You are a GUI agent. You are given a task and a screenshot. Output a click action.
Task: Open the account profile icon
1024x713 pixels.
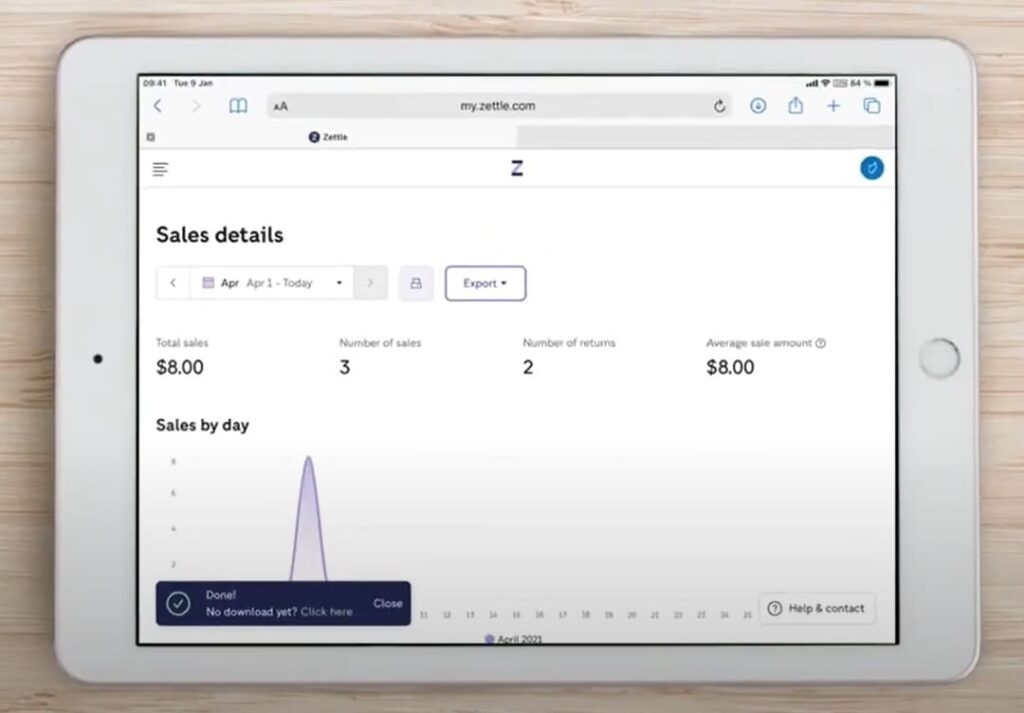(x=871, y=169)
